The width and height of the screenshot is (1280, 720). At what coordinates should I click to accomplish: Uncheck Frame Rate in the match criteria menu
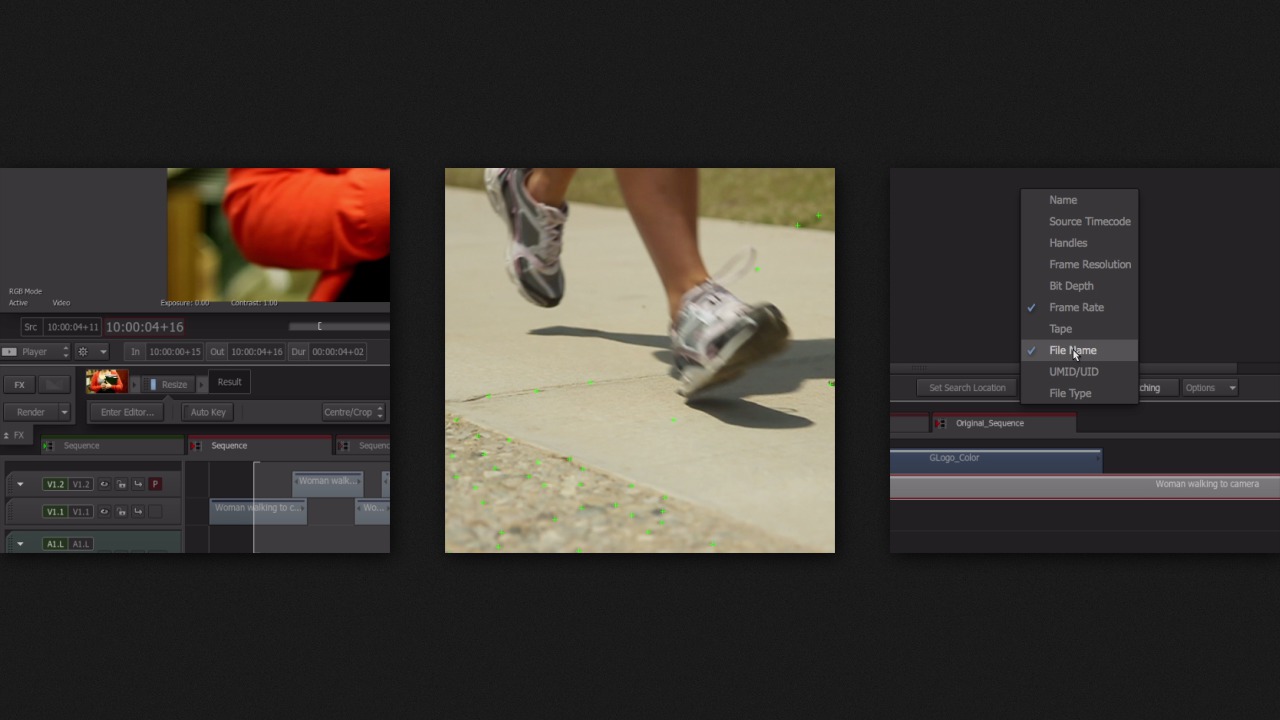tap(1076, 307)
